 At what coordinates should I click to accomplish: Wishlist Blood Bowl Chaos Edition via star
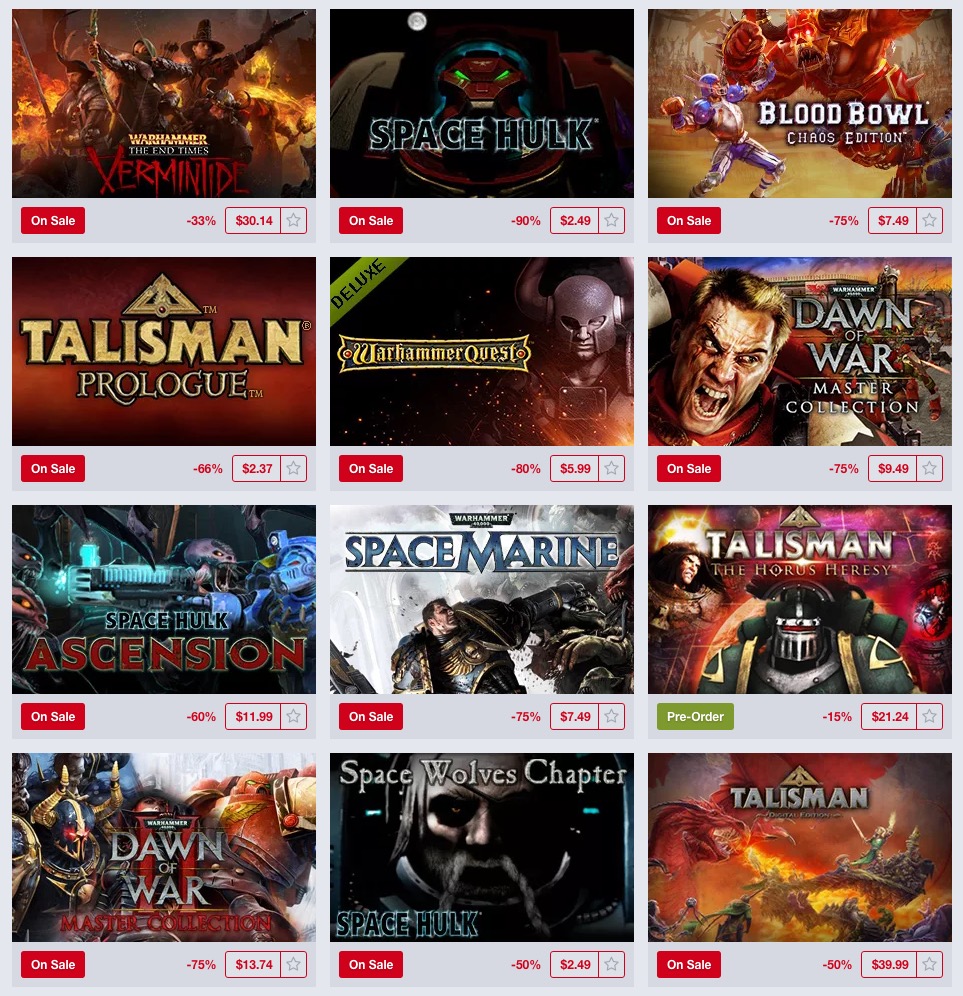coord(929,220)
